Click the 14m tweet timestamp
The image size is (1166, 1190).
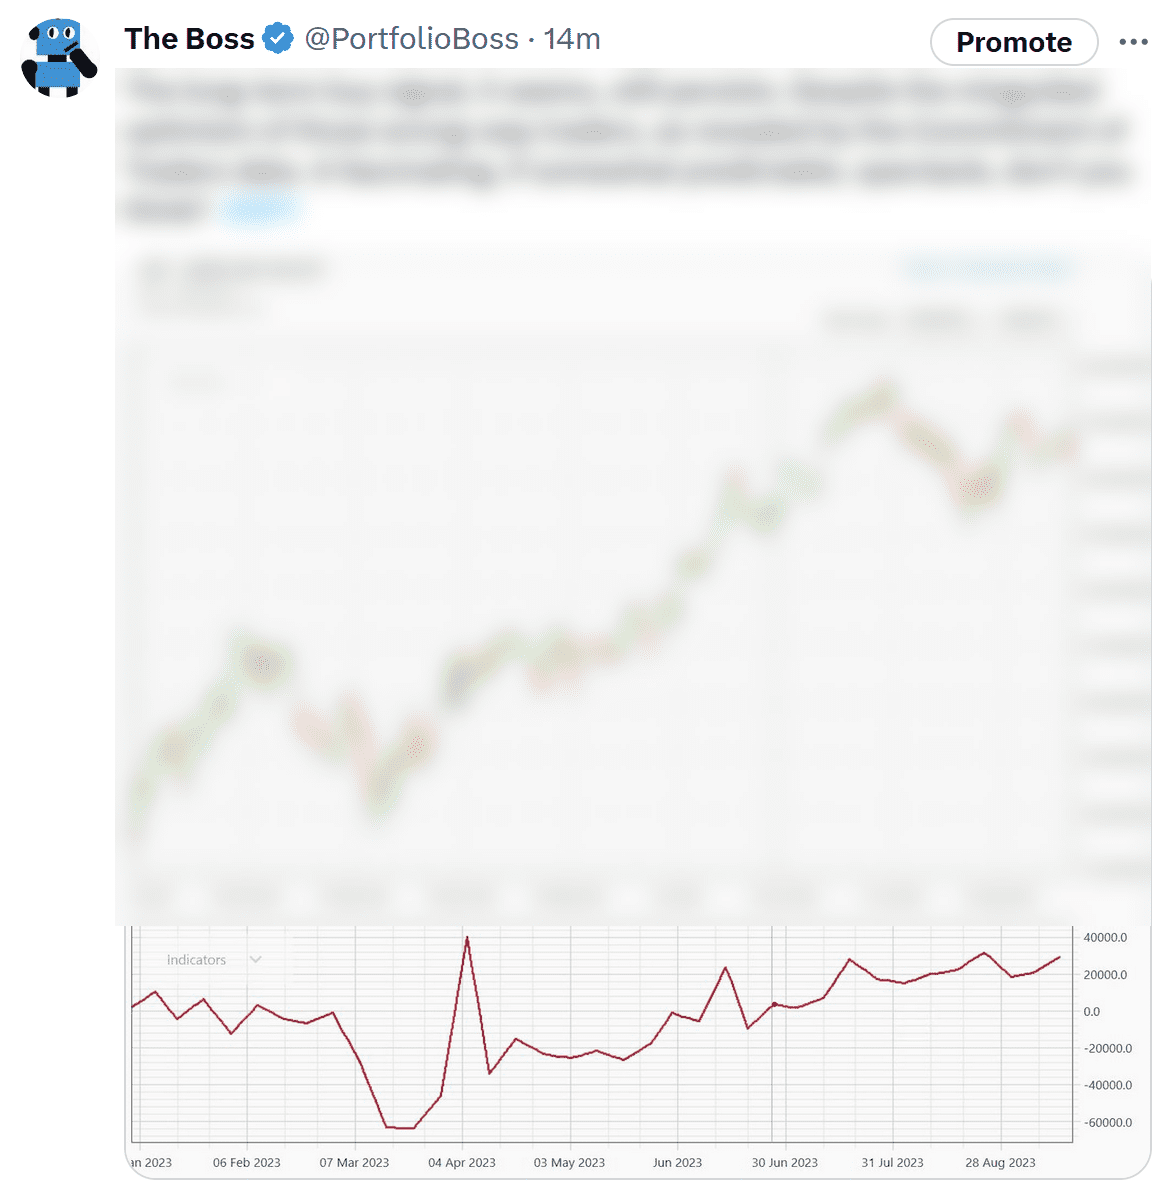pos(572,39)
